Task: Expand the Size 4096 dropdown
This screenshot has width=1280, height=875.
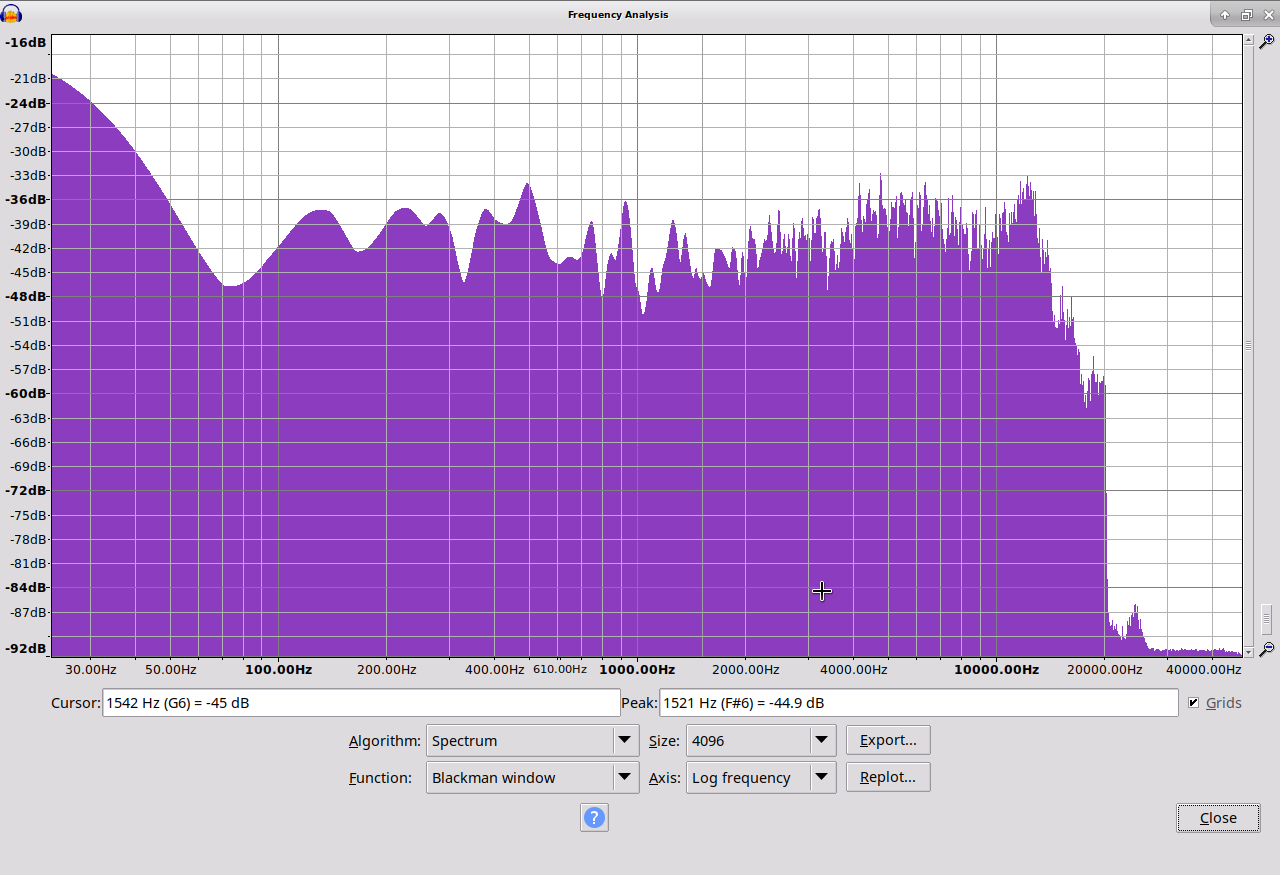Action: click(x=760, y=741)
